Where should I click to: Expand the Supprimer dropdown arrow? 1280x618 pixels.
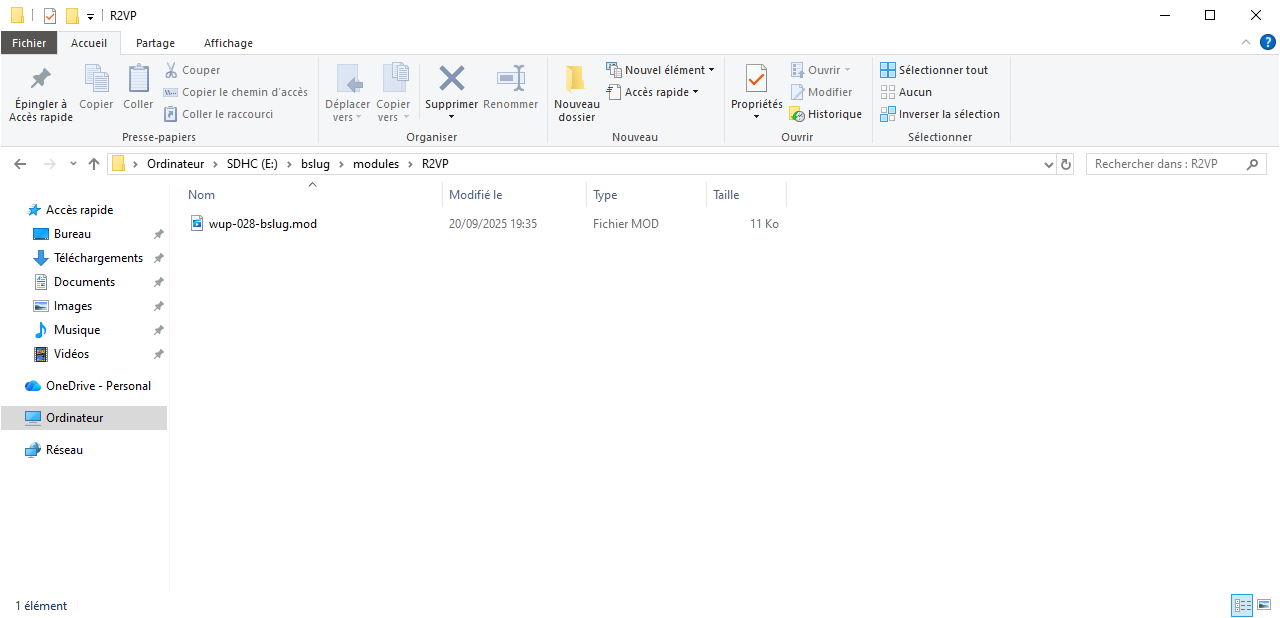[451, 117]
